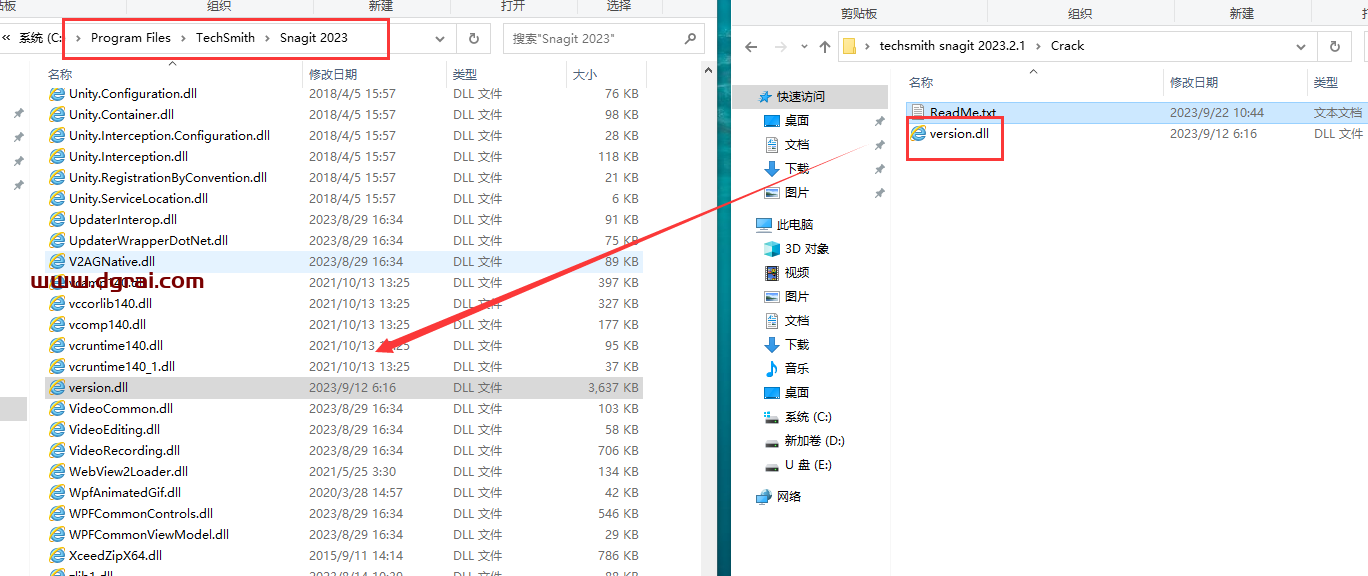1368x576 pixels.
Task: Refresh the Crack folder window
Action: tap(1334, 46)
